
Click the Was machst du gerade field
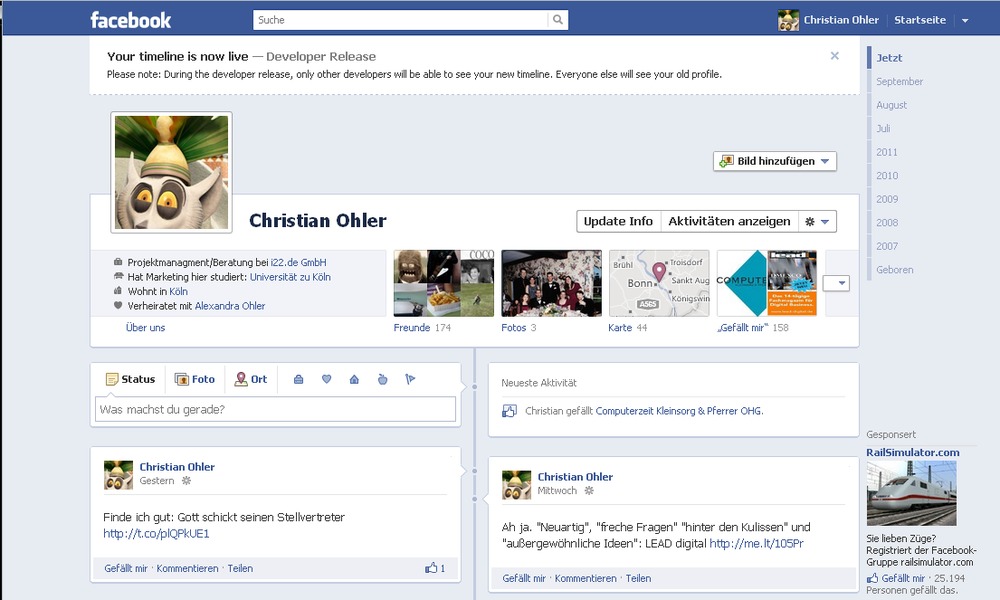[275, 409]
